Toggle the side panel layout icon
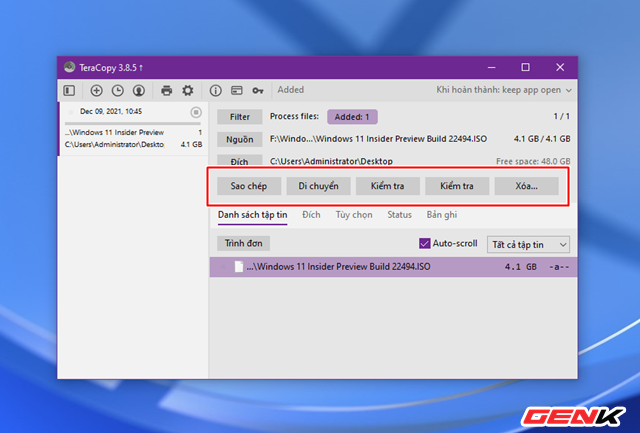Screen dimensions: 640x433 [69, 90]
